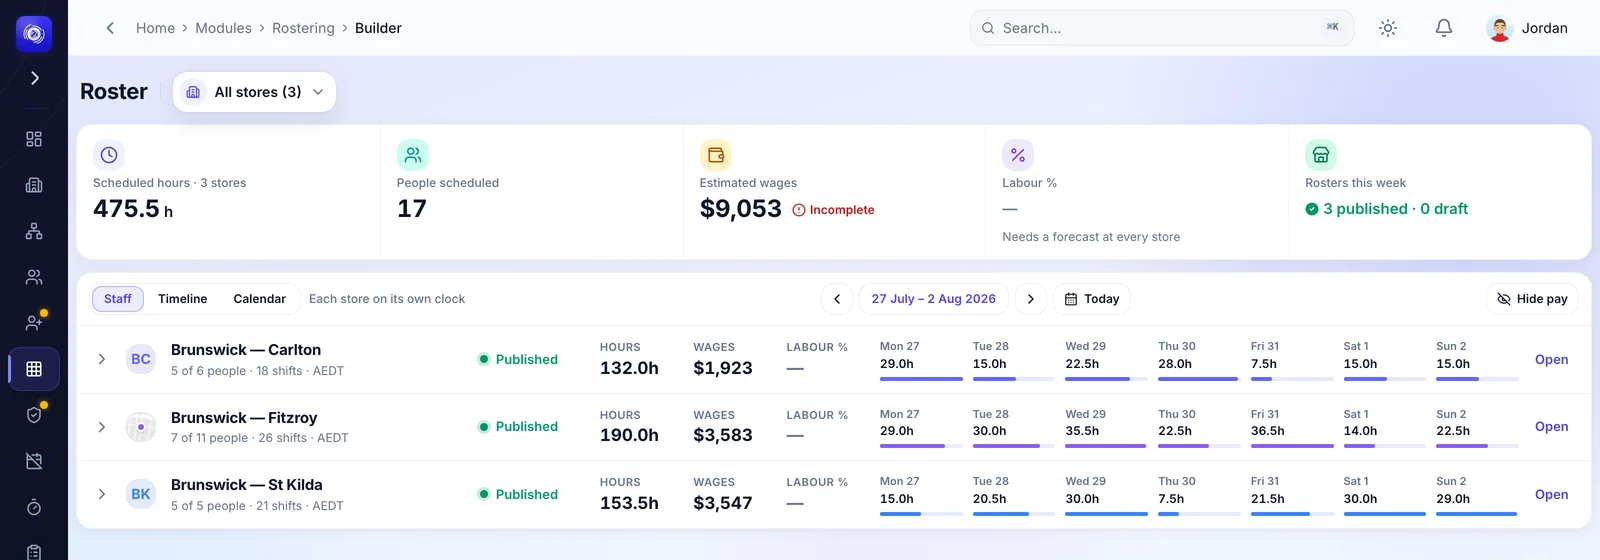Open the All stores (3) dropdown
The width and height of the screenshot is (1600, 560).
pyautogui.click(x=254, y=92)
